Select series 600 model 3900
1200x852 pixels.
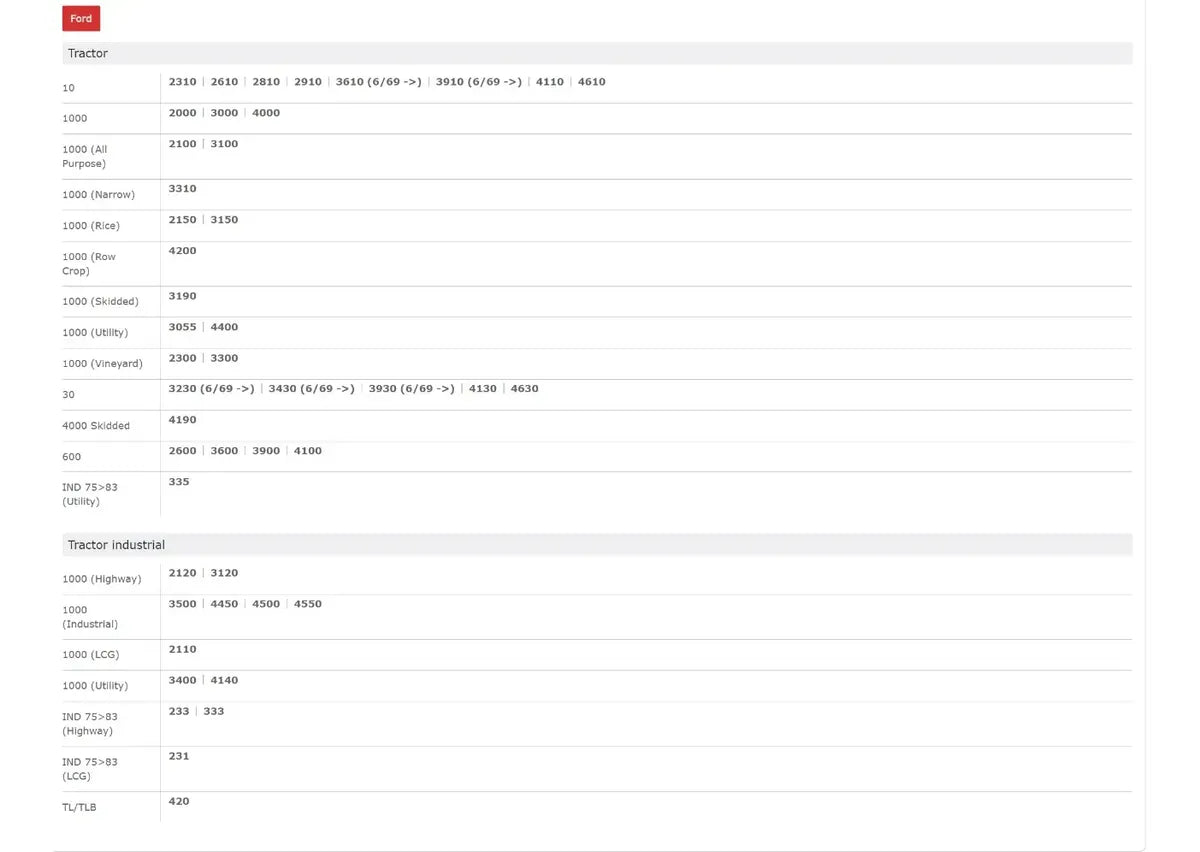(267, 451)
